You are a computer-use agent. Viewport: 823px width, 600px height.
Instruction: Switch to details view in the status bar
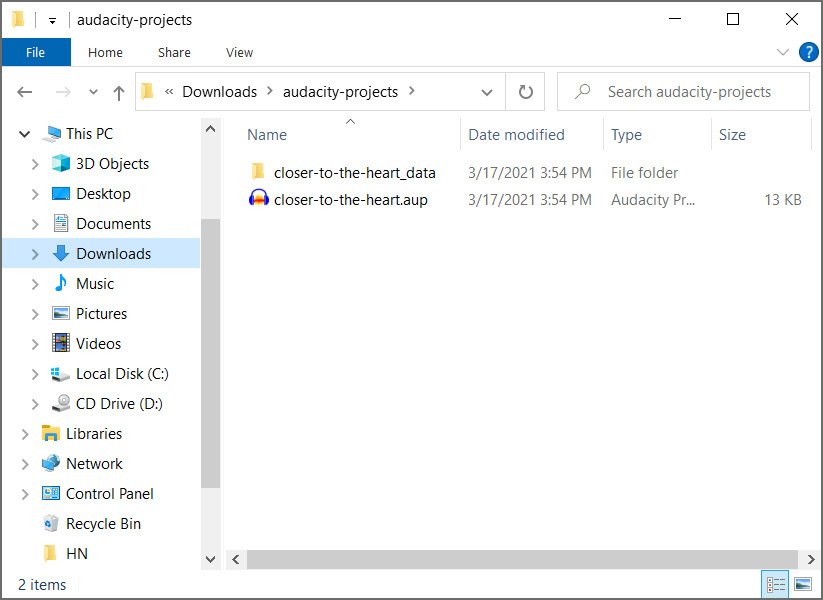[x=775, y=583]
